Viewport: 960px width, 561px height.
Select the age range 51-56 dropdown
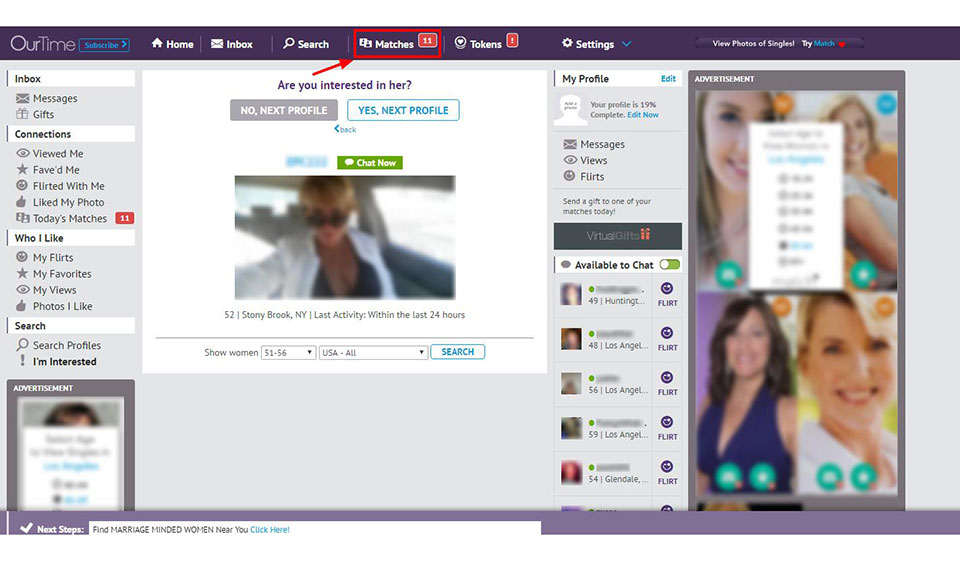coord(288,353)
